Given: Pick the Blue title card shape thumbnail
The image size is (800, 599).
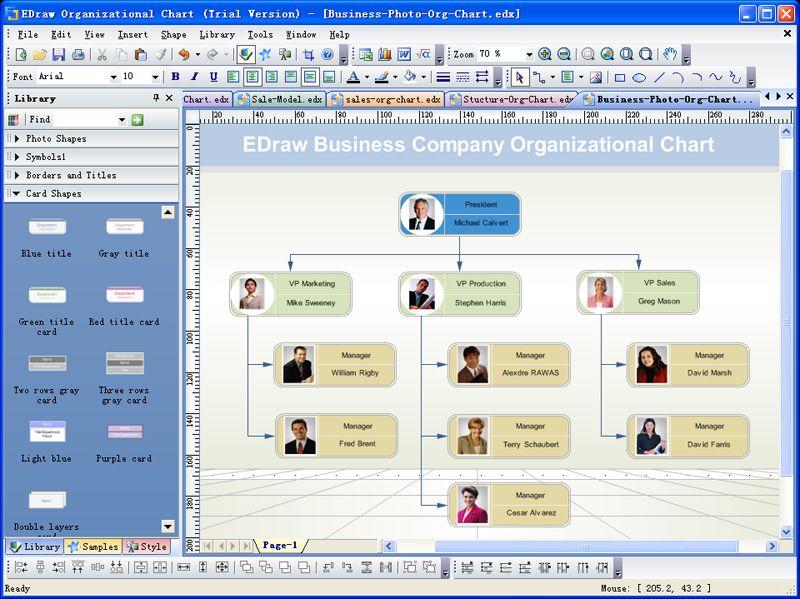Looking at the screenshot, I should tap(47, 227).
